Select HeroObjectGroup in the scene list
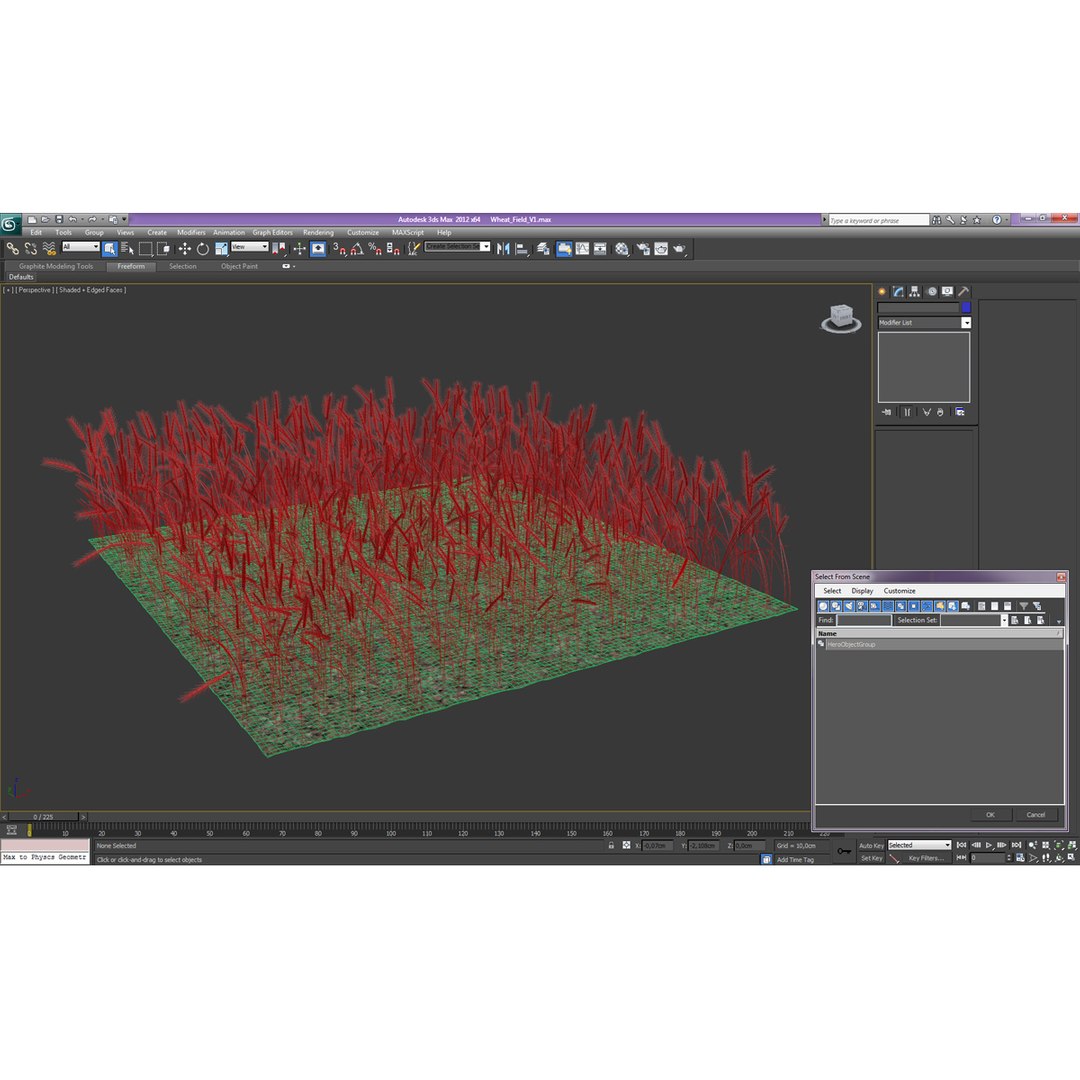The height and width of the screenshot is (1080, 1080). [x=939, y=645]
